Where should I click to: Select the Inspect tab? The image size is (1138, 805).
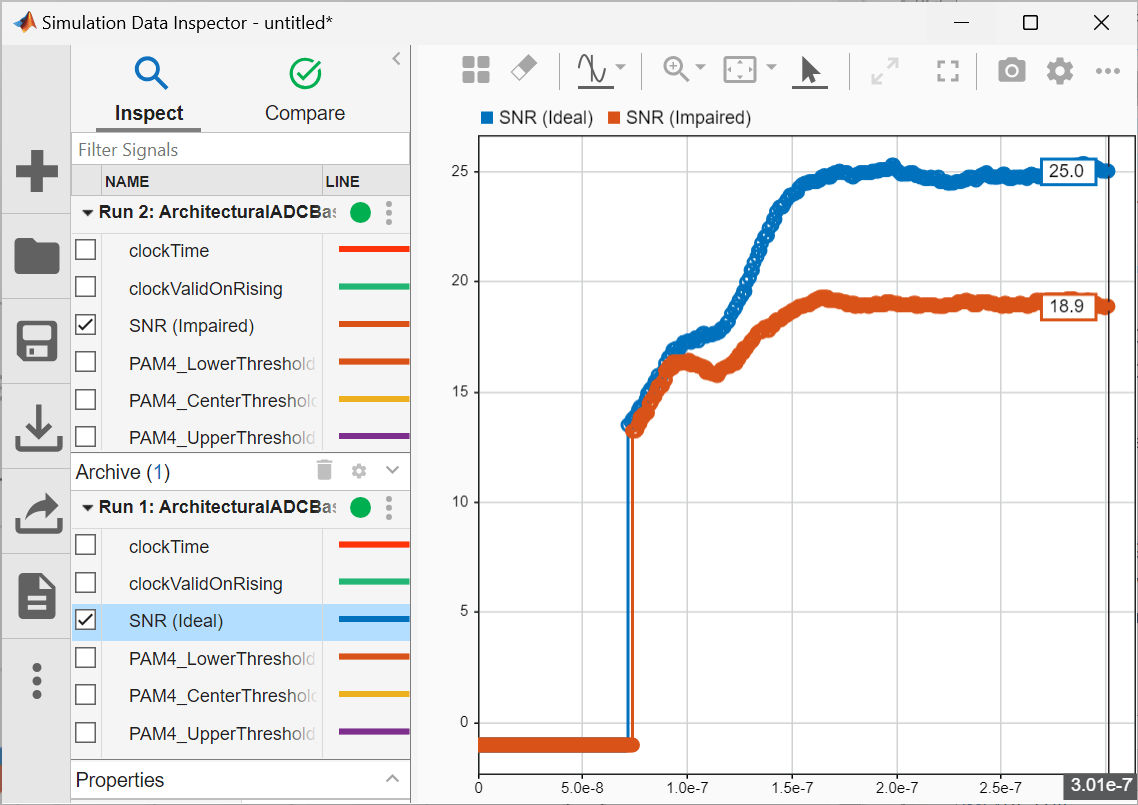149,90
